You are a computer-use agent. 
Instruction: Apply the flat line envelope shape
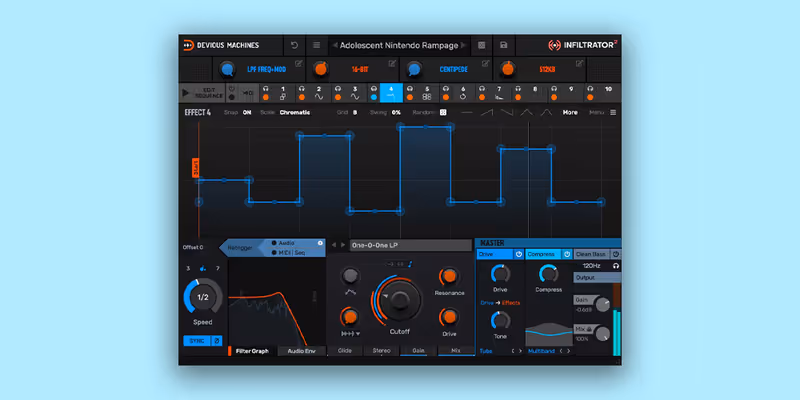click(466, 112)
